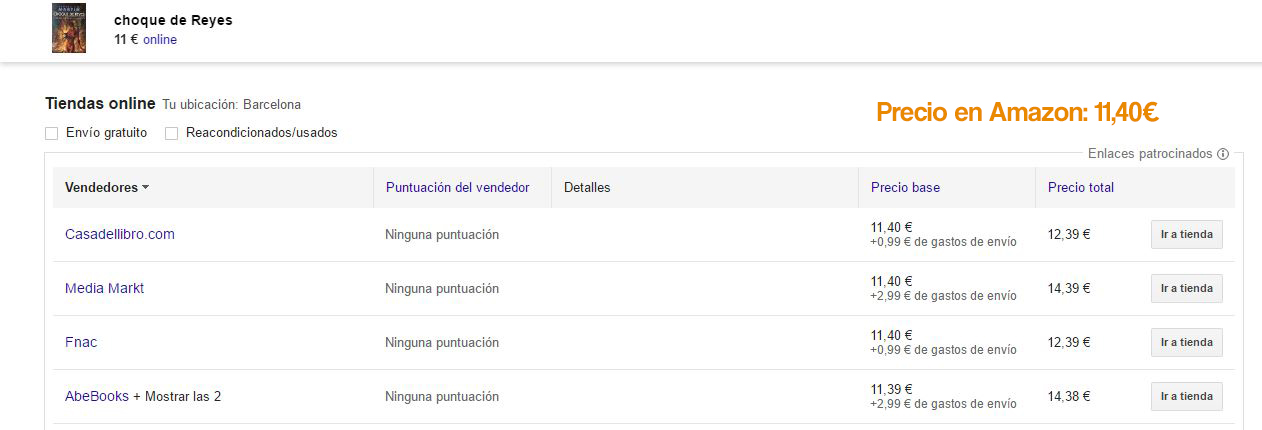
Task: Open the Casadellibro.com seller link
Action: point(120,234)
